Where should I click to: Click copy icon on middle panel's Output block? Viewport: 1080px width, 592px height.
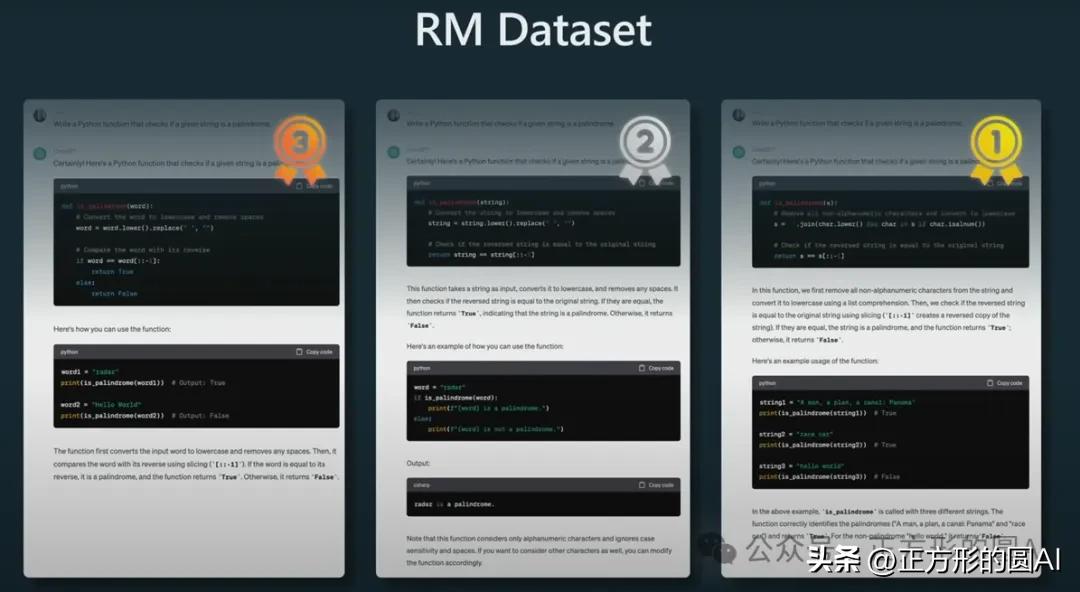point(642,485)
